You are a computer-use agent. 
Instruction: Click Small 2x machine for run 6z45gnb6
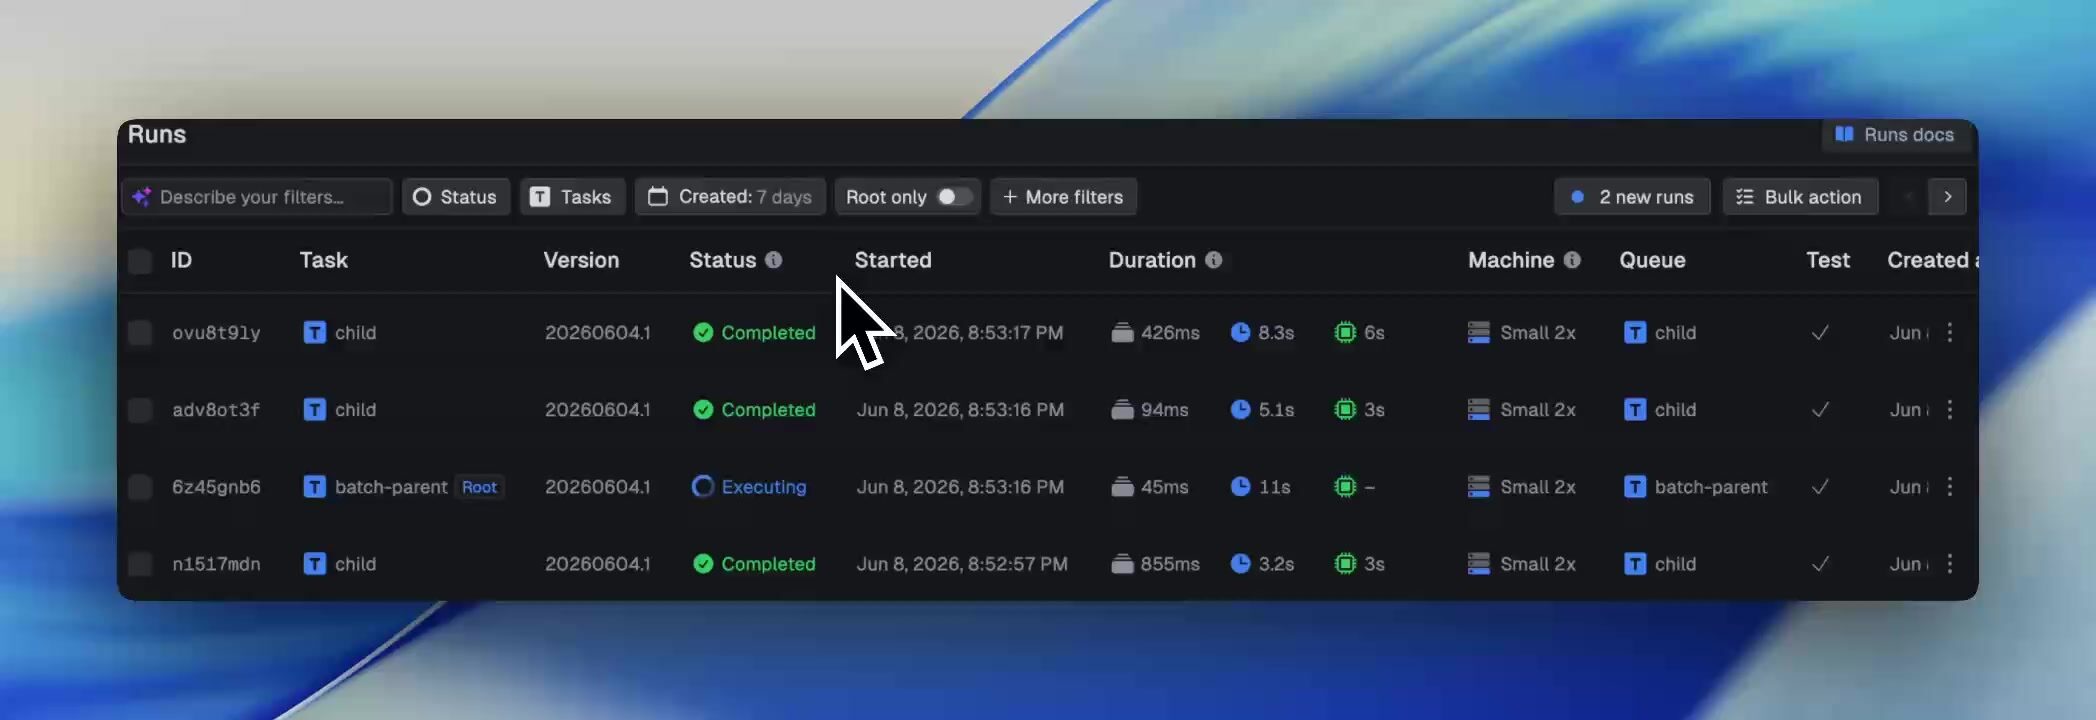(x=1538, y=487)
